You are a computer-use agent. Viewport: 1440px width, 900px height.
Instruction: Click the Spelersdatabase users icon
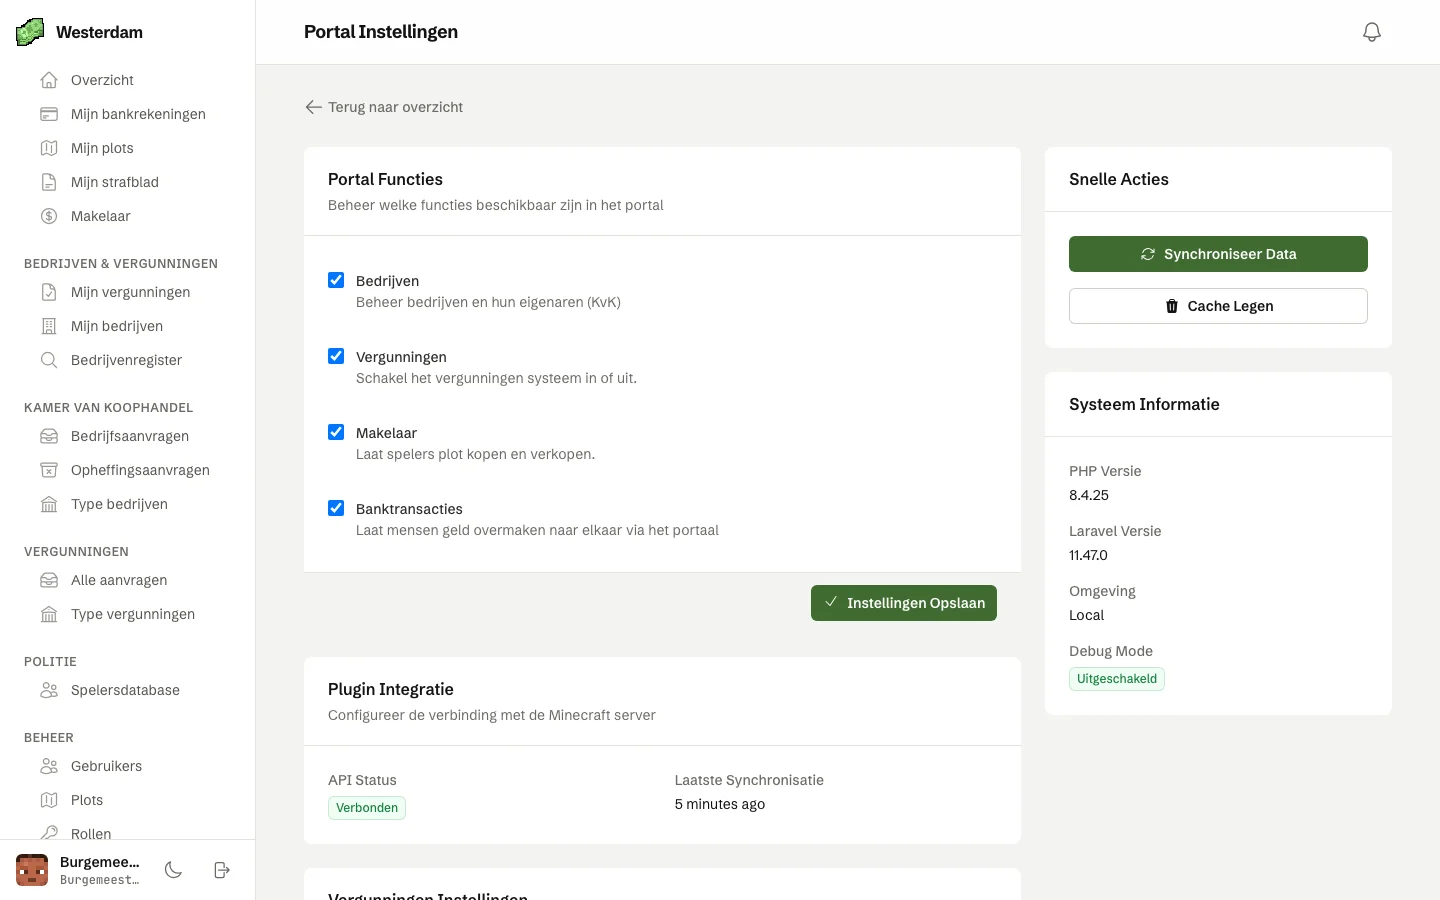[49, 690]
